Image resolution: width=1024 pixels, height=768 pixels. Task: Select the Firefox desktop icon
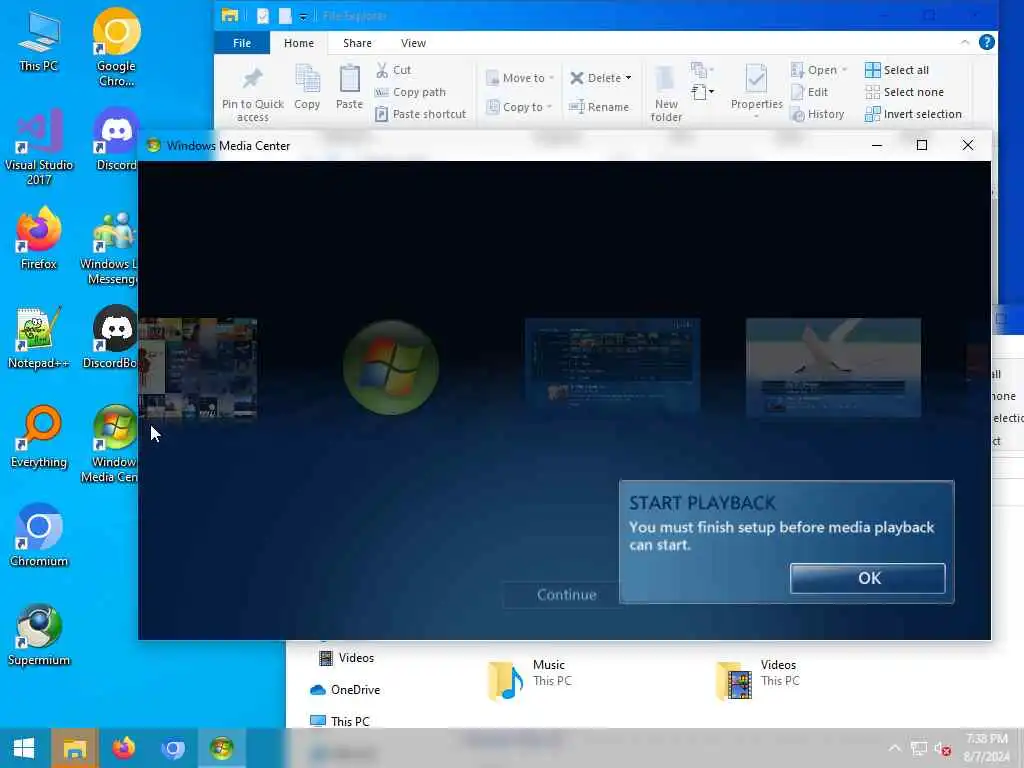[39, 238]
